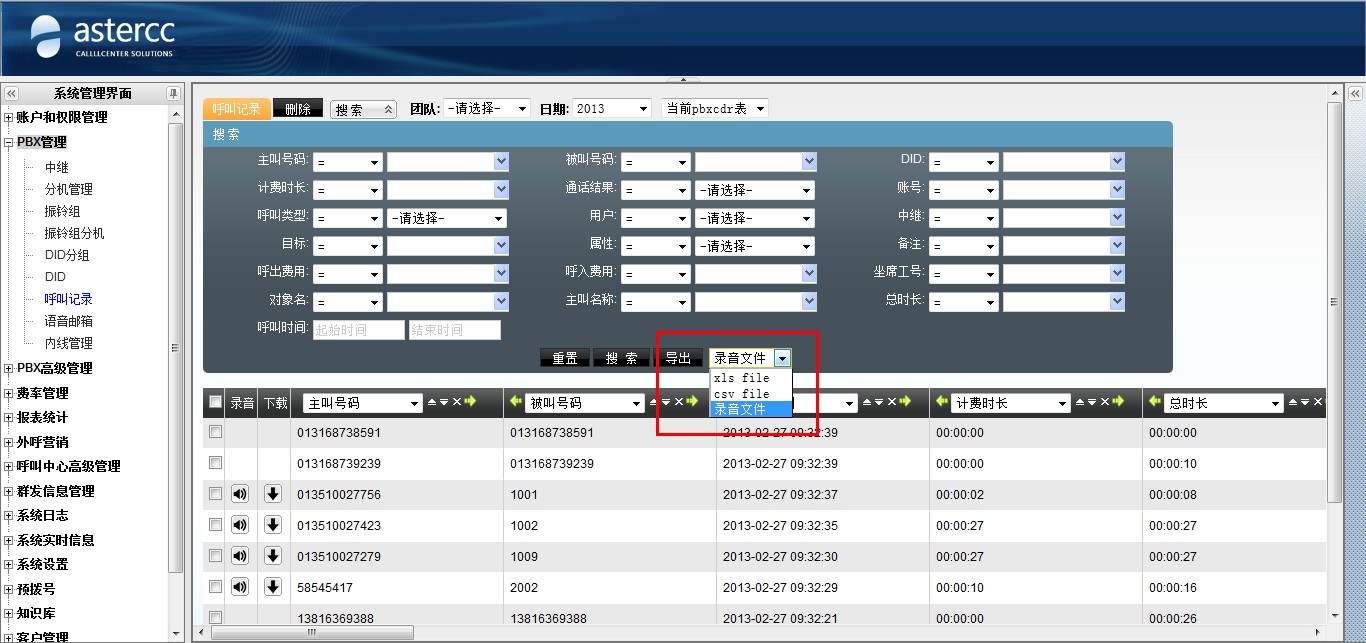
Task: Download recording for call 013510027279
Action: click(273, 556)
